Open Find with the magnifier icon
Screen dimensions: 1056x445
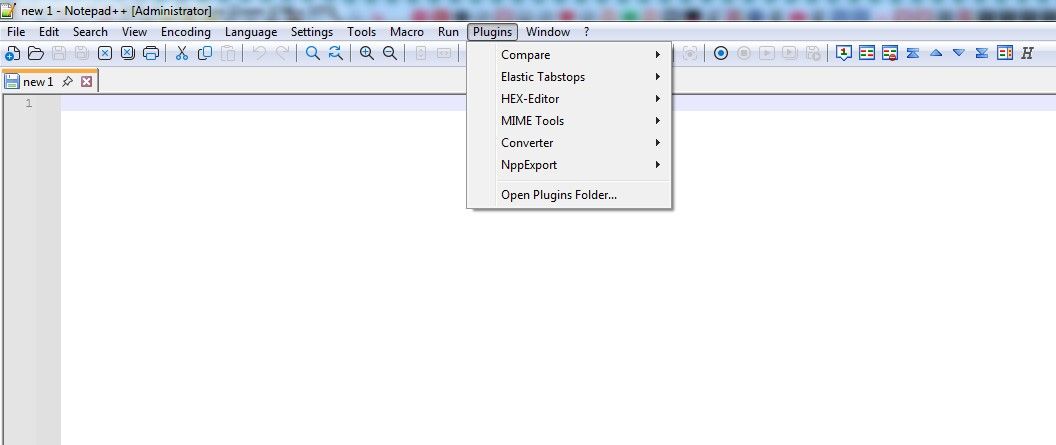point(312,54)
